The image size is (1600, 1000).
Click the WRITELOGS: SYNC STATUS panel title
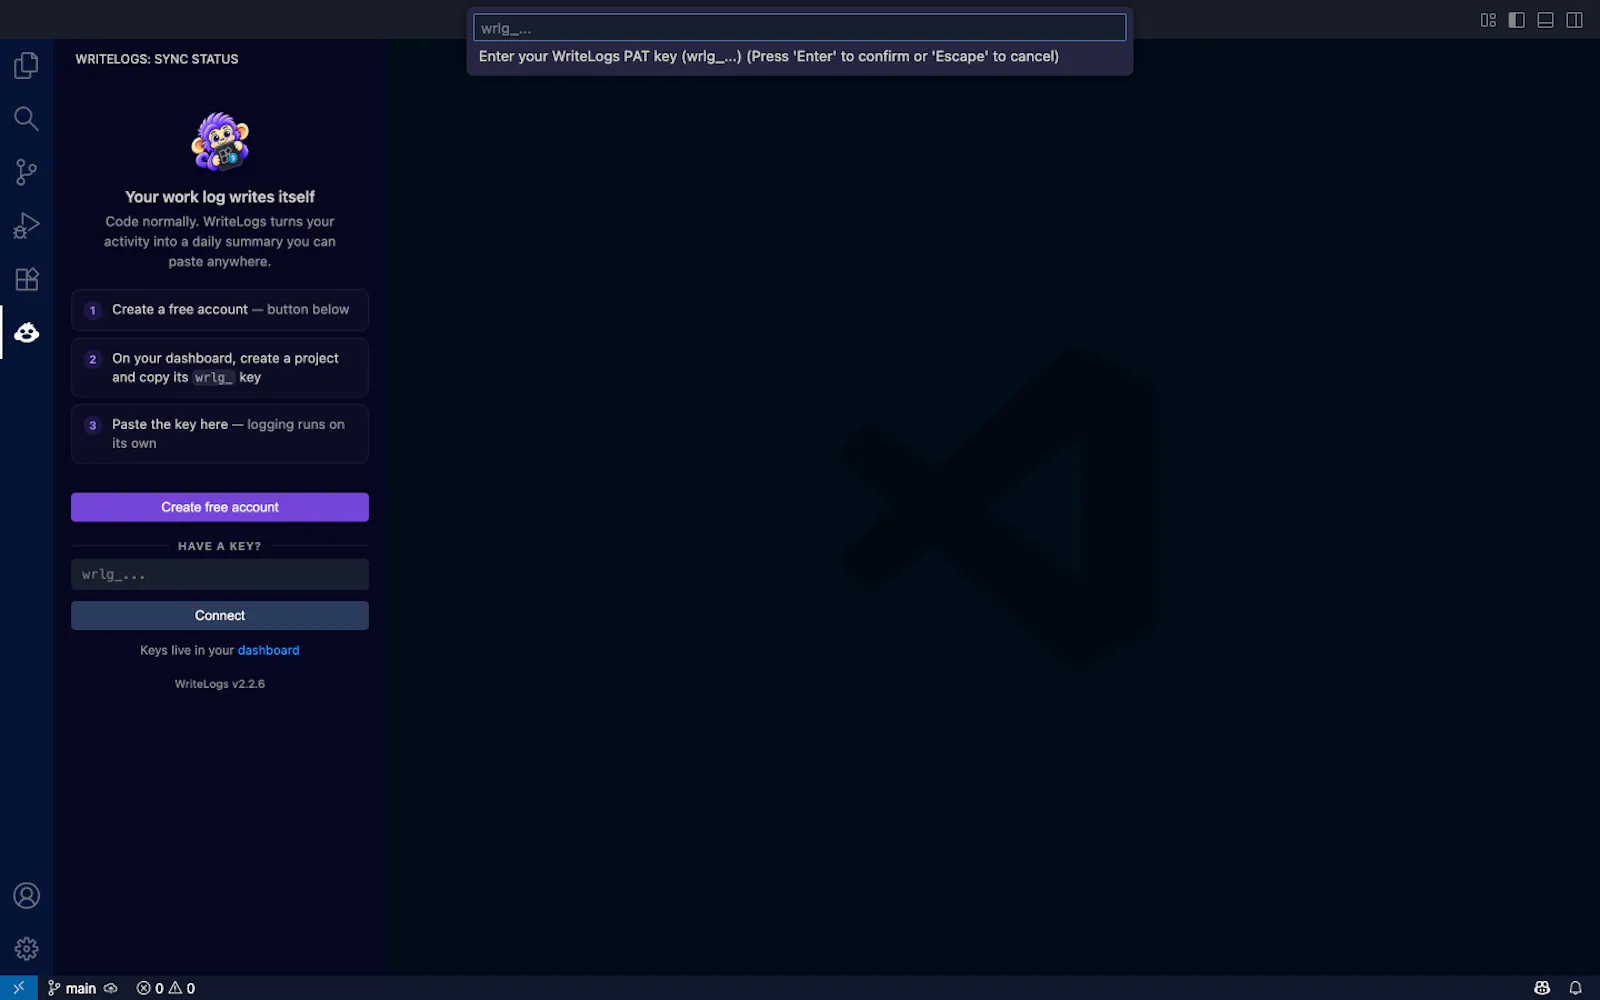(x=157, y=59)
